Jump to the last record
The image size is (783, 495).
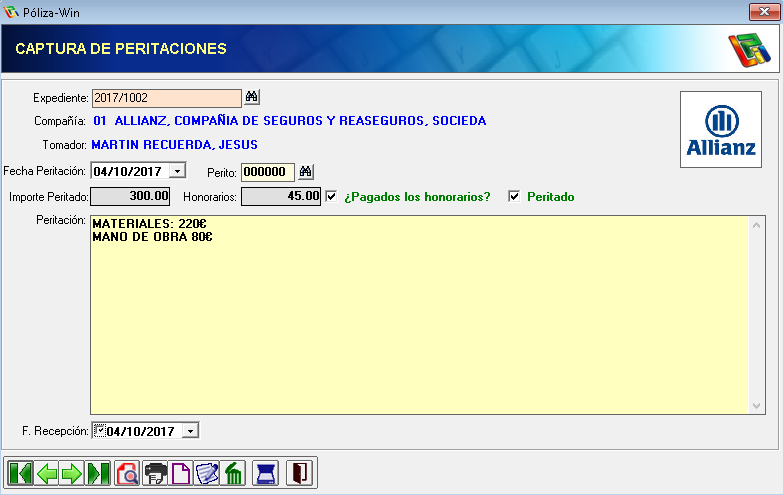98,473
